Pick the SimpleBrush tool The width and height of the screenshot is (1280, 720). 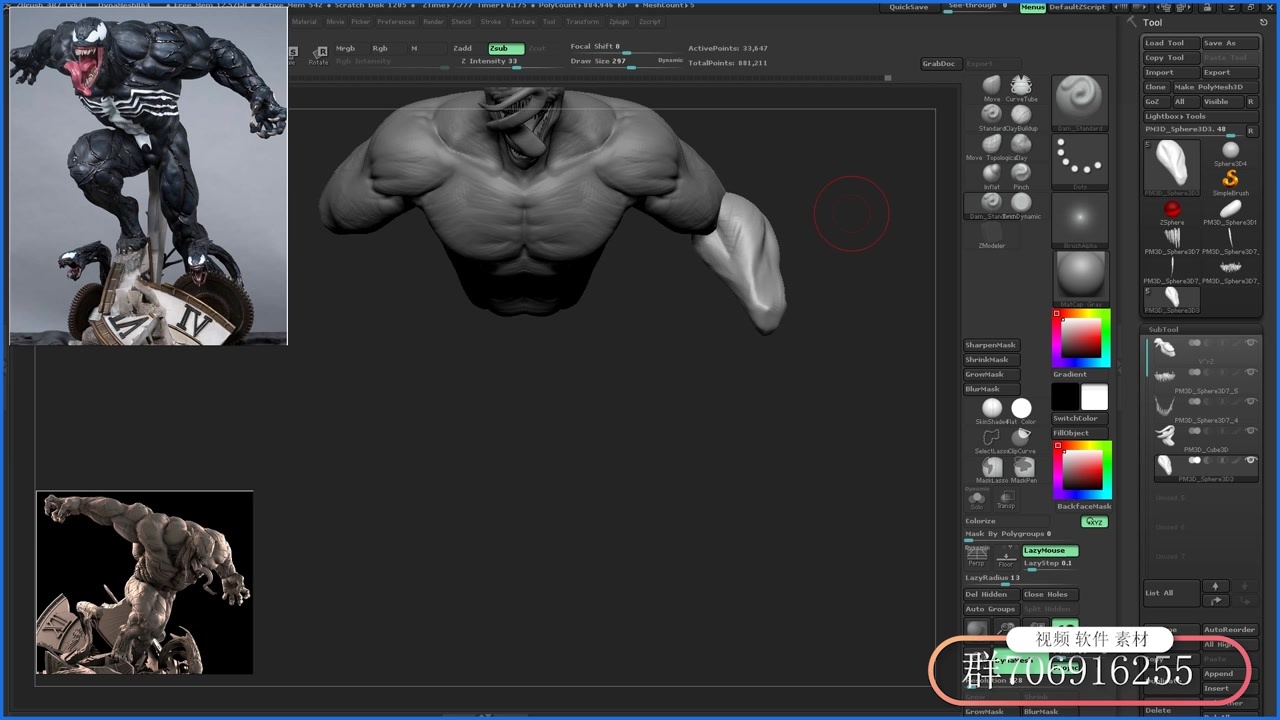[1230, 180]
